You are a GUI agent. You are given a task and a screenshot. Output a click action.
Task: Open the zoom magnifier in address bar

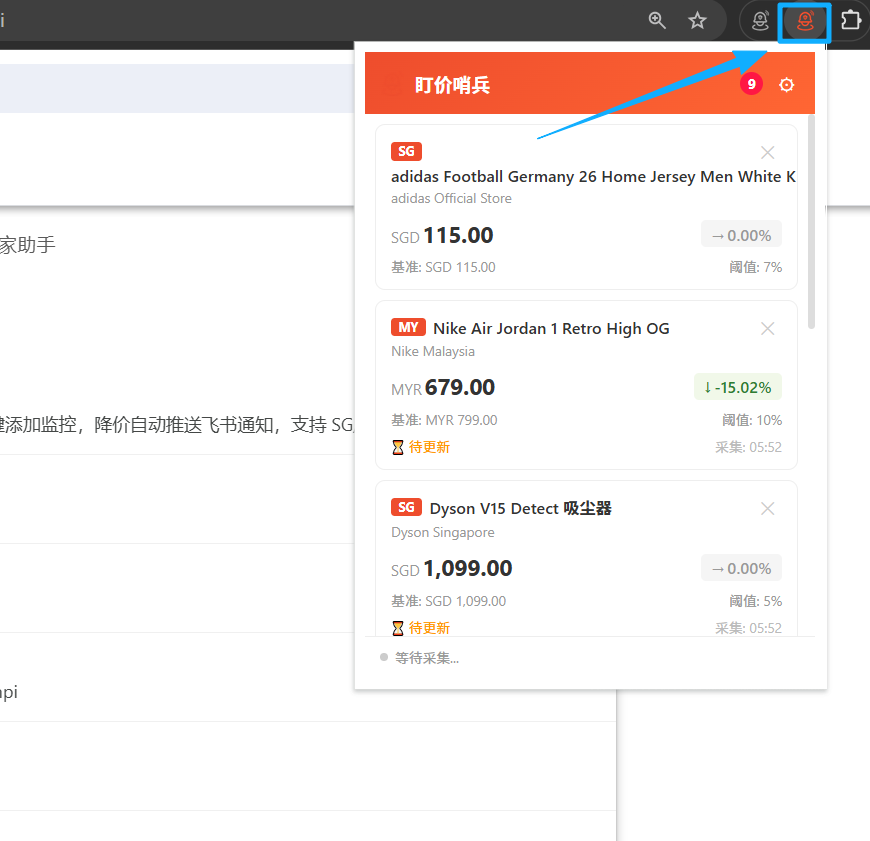(x=657, y=21)
